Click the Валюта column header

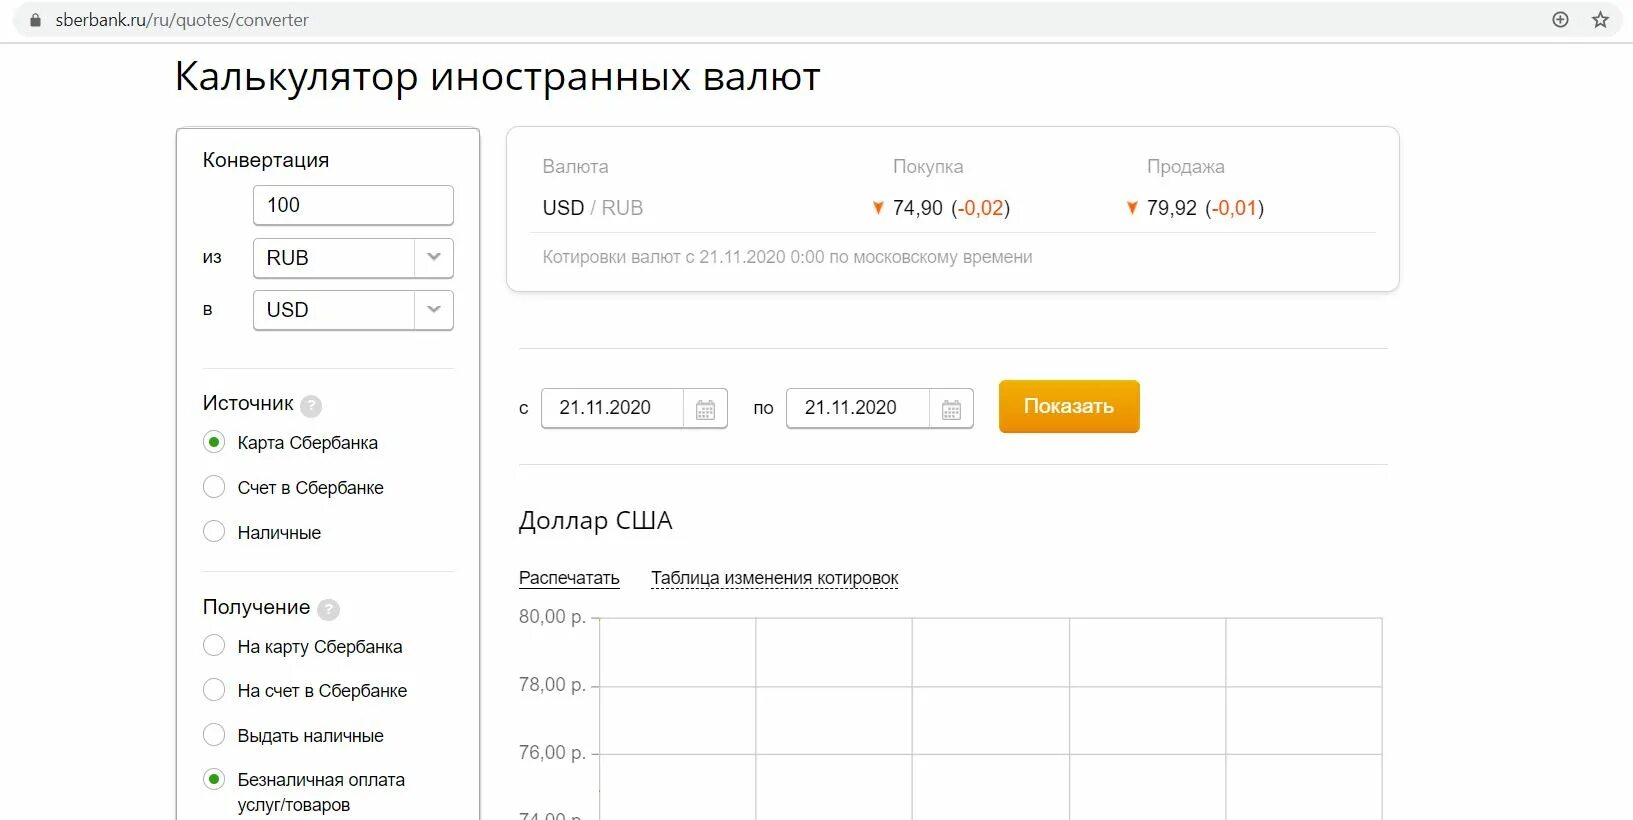[575, 167]
